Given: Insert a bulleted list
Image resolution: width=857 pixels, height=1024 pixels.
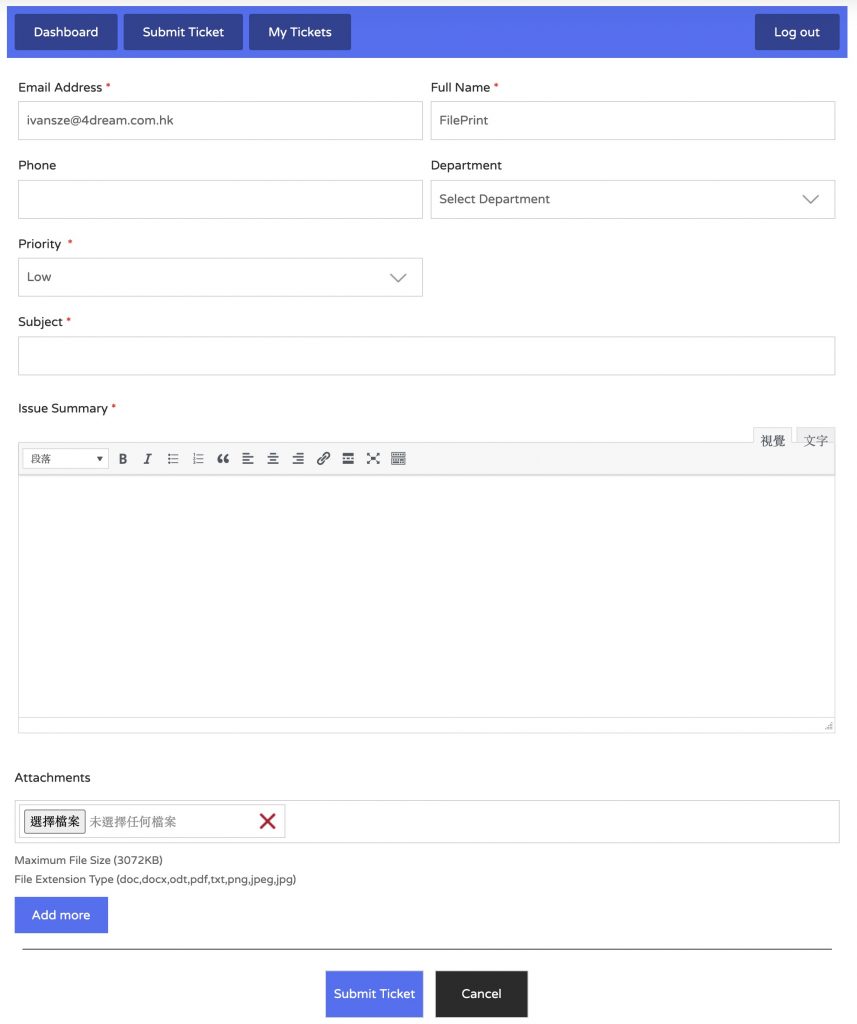Looking at the screenshot, I should click(173, 458).
